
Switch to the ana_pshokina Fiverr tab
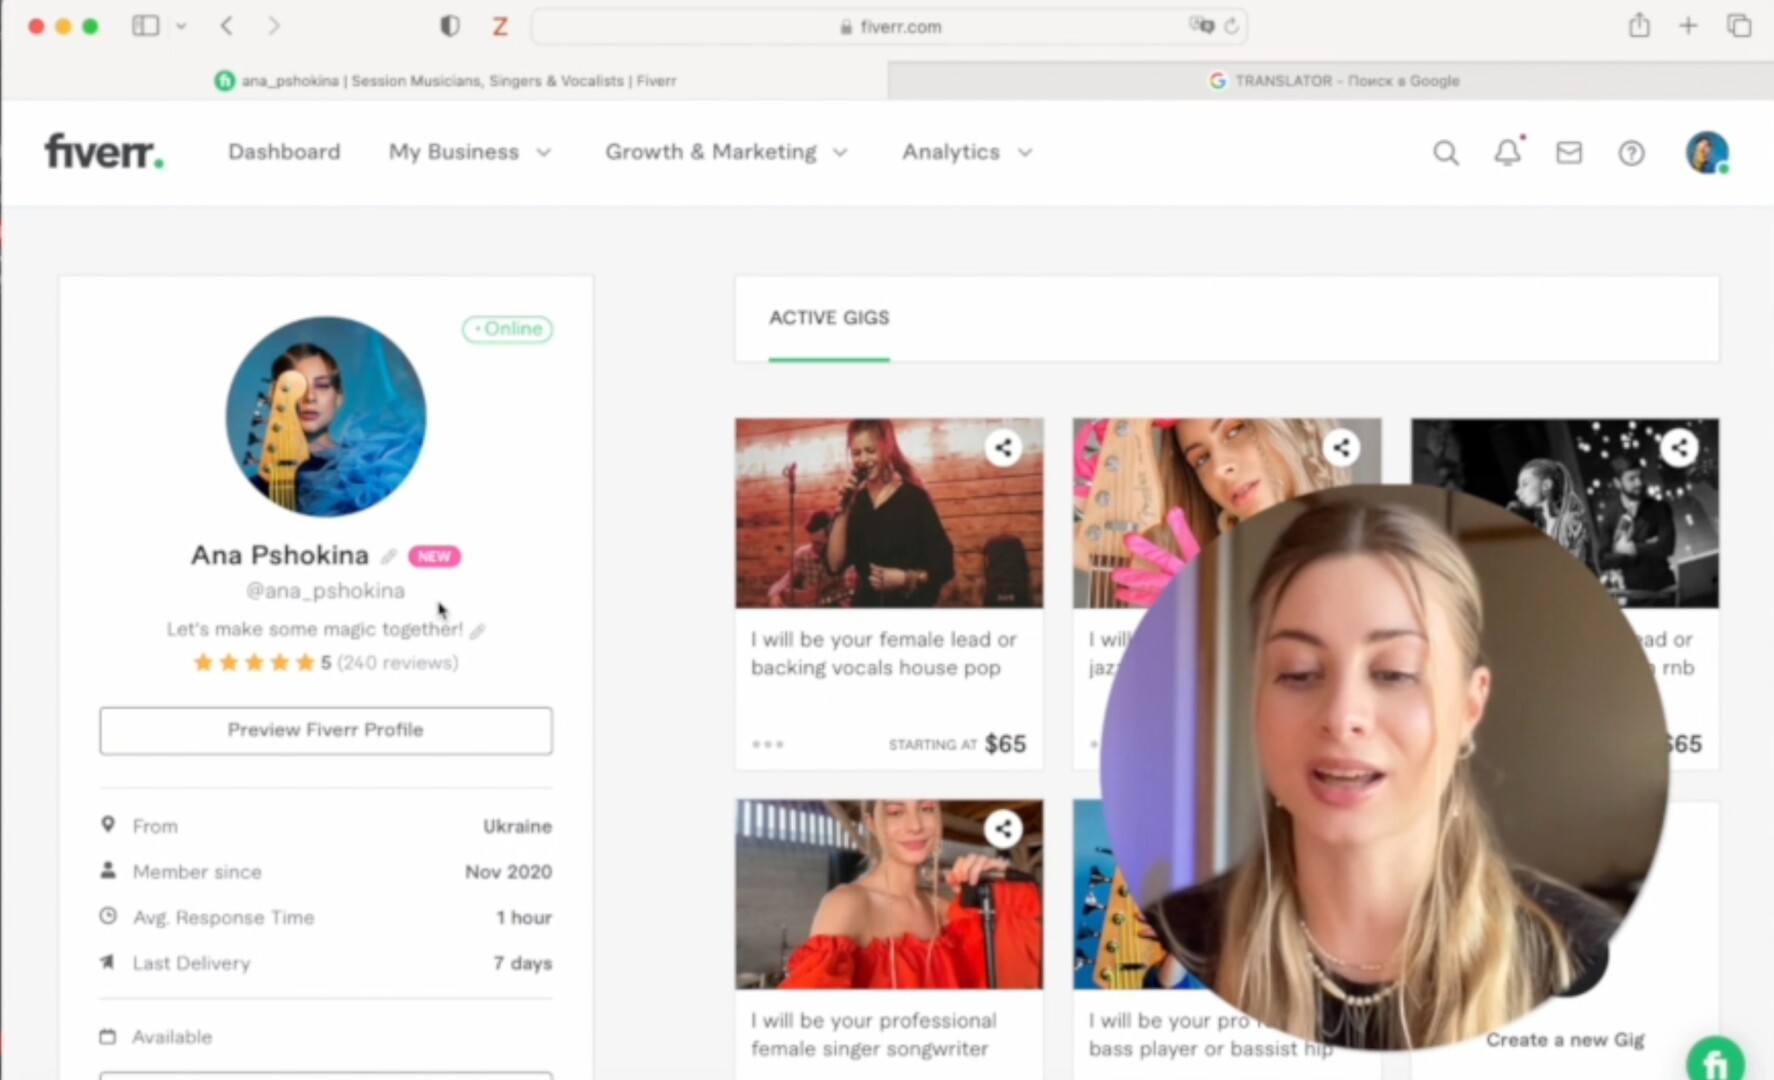click(x=445, y=80)
